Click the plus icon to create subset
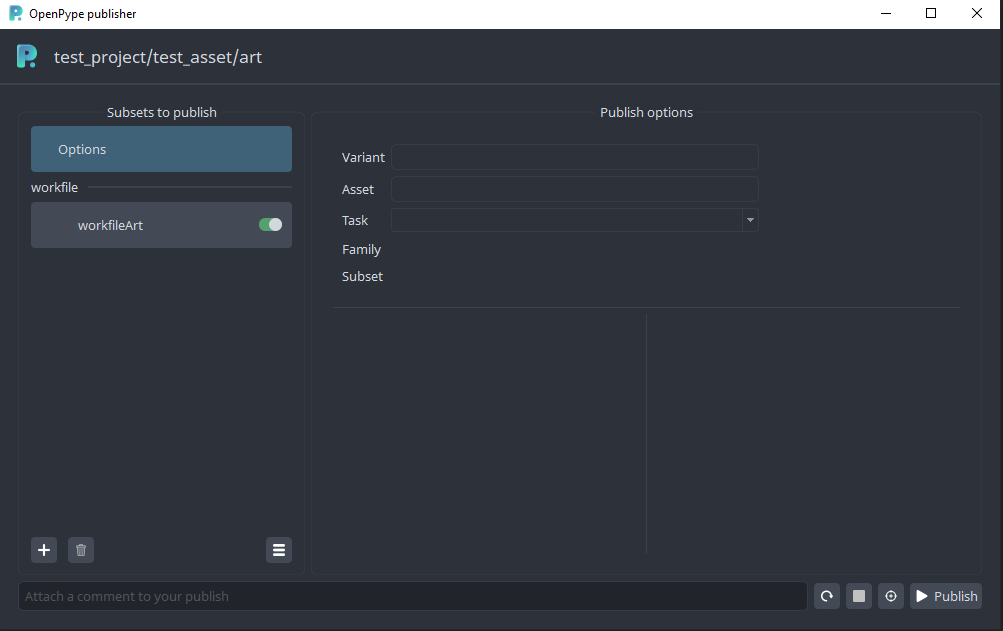The image size is (1003, 631). [43, 550]
